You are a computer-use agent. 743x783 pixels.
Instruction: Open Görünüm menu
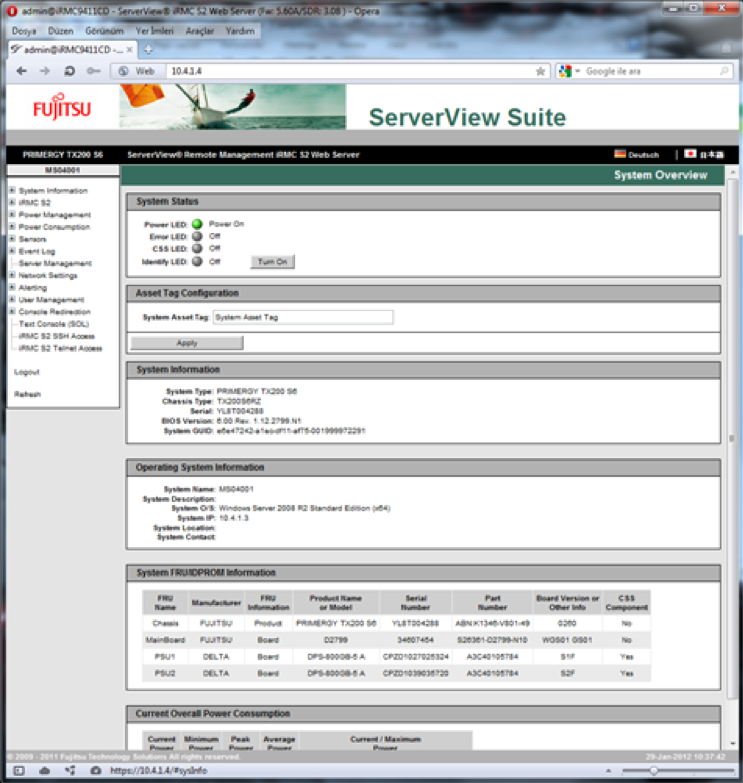click(104, 31)
